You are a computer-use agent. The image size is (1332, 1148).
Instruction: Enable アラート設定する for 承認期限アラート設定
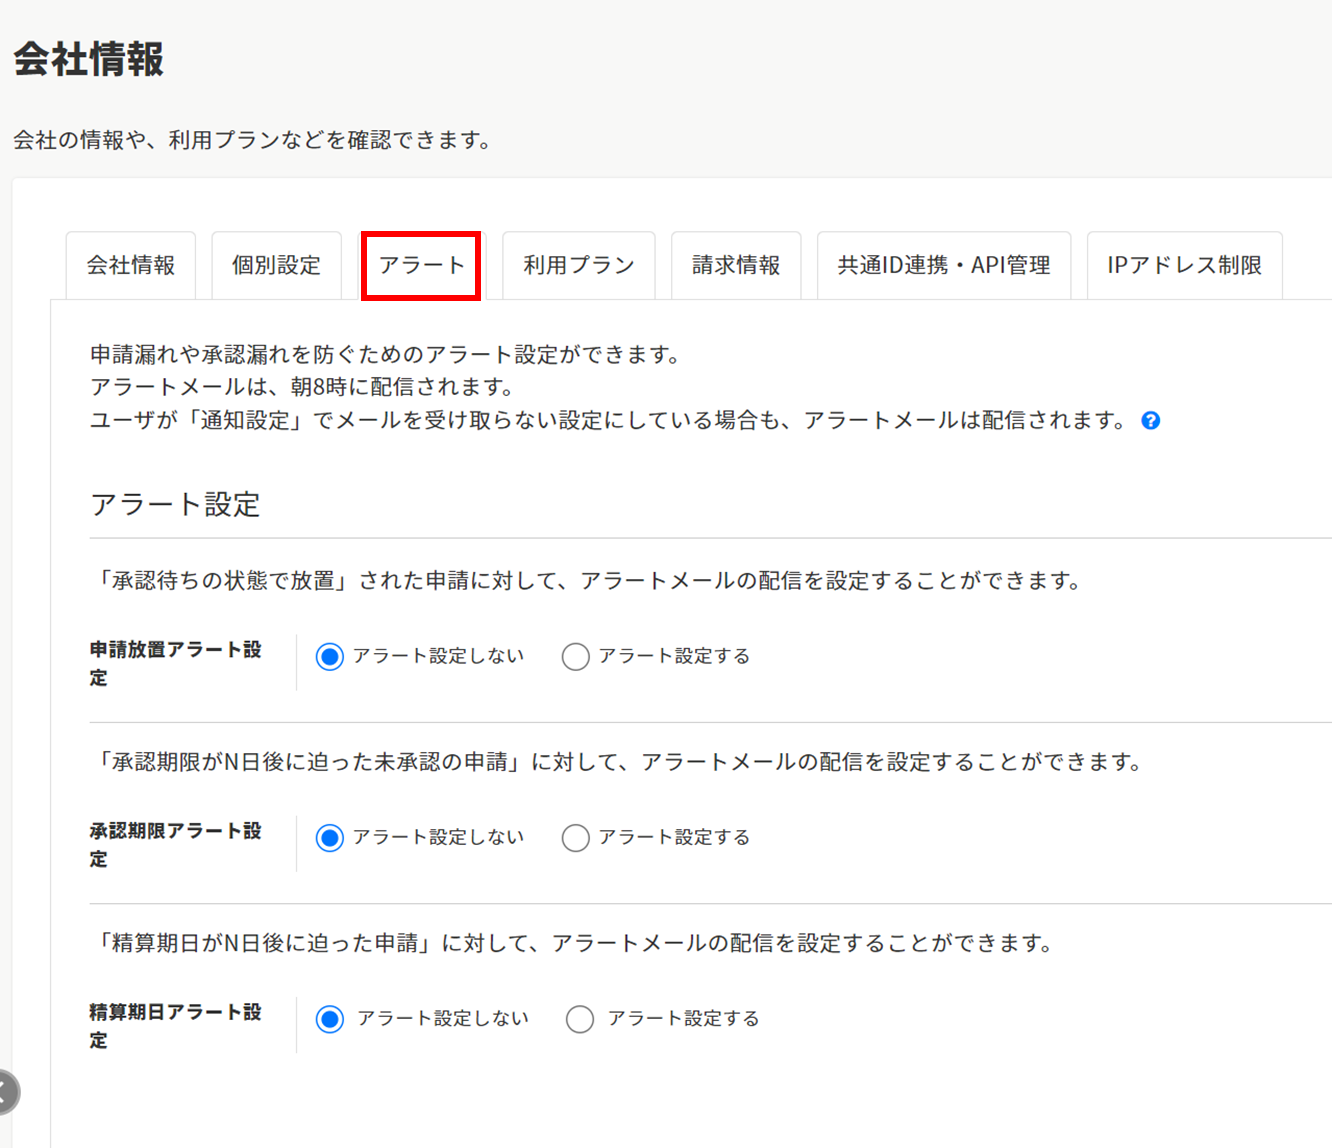tap(575, 838)
